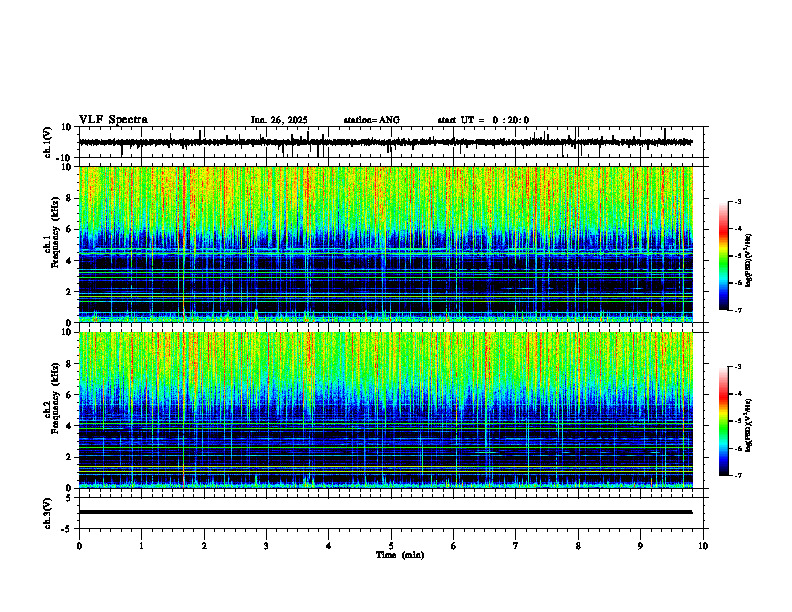The image size is (792, 612).
Task: Click the "ch.3(V)" axis label
Action: [48, 514]
